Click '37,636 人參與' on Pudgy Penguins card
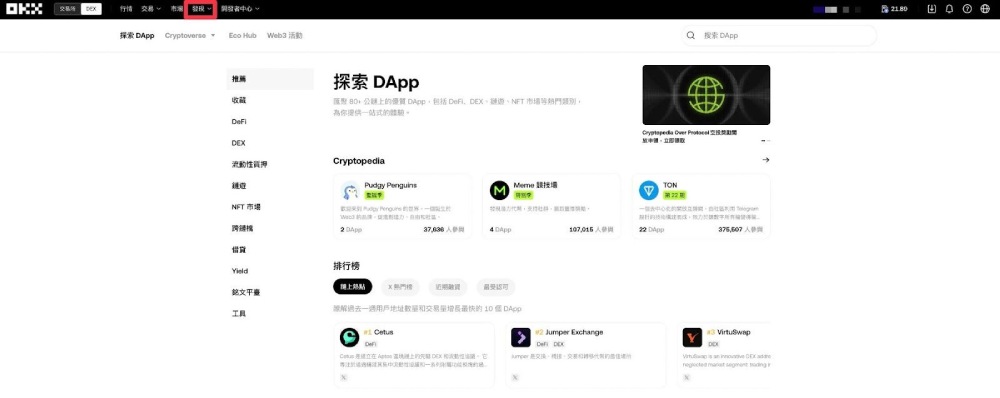This screenshot has height=398, width=1000. point(443,229)
